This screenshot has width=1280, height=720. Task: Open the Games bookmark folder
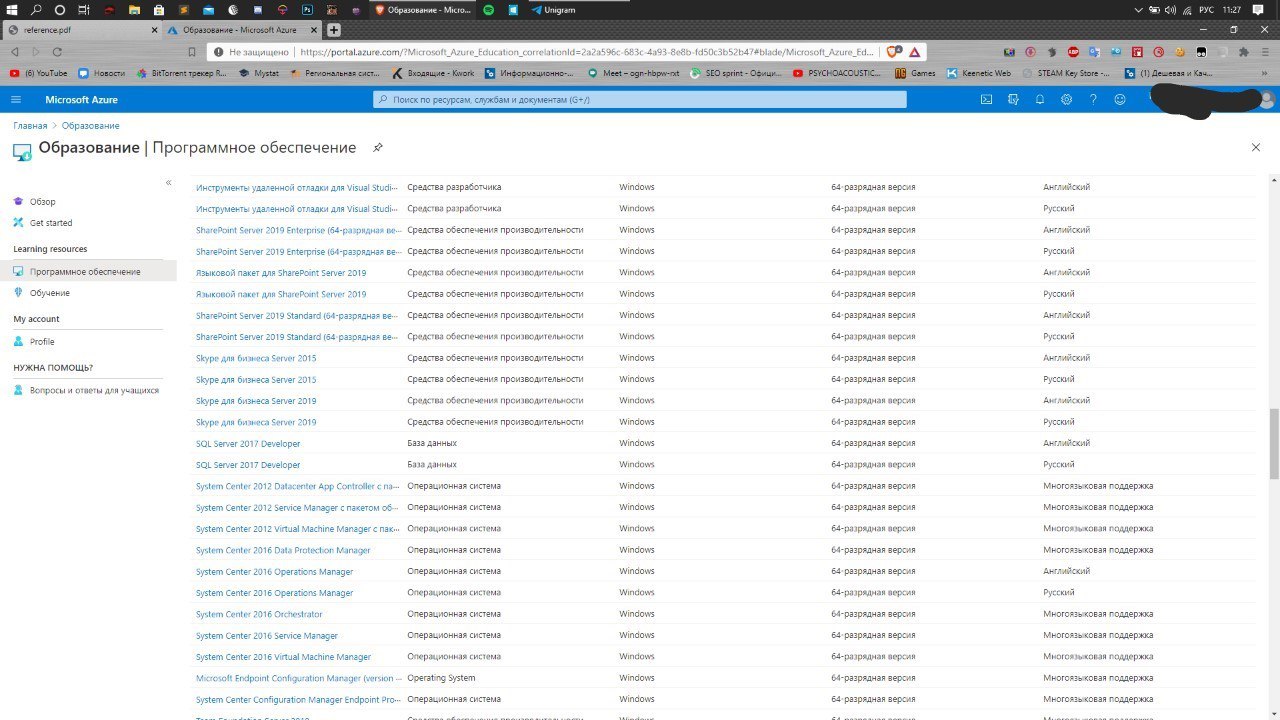[916, 73]
